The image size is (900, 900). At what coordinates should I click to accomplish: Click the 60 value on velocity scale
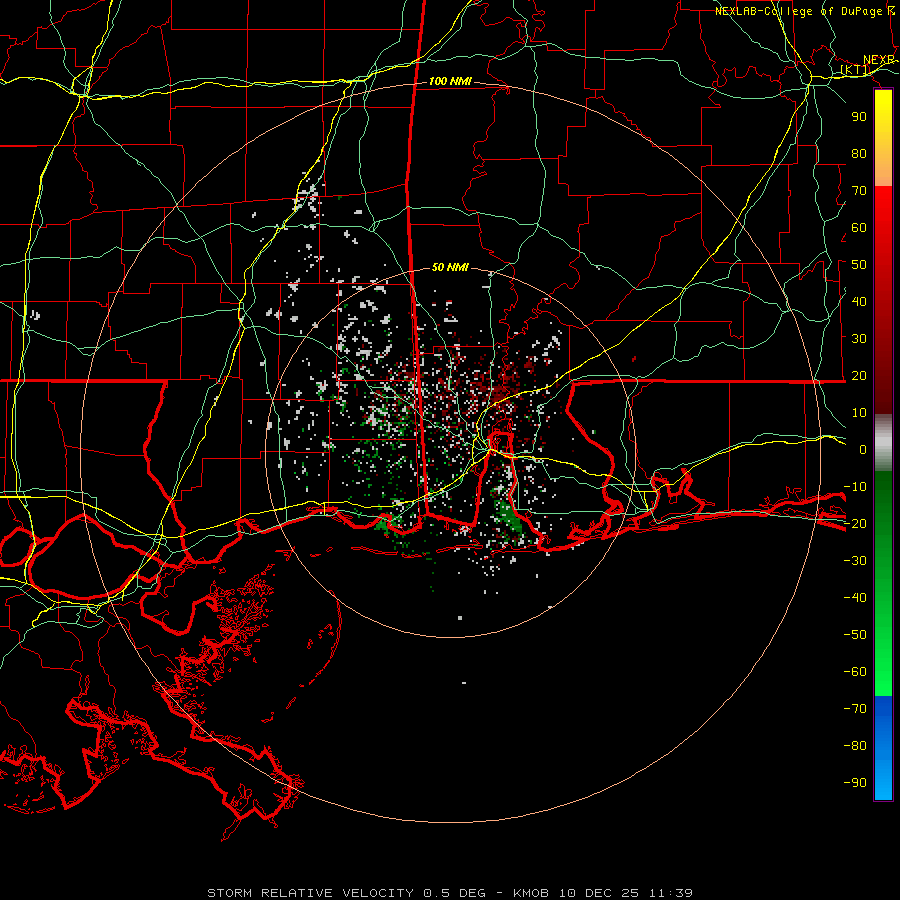click(x=859, y=227)
